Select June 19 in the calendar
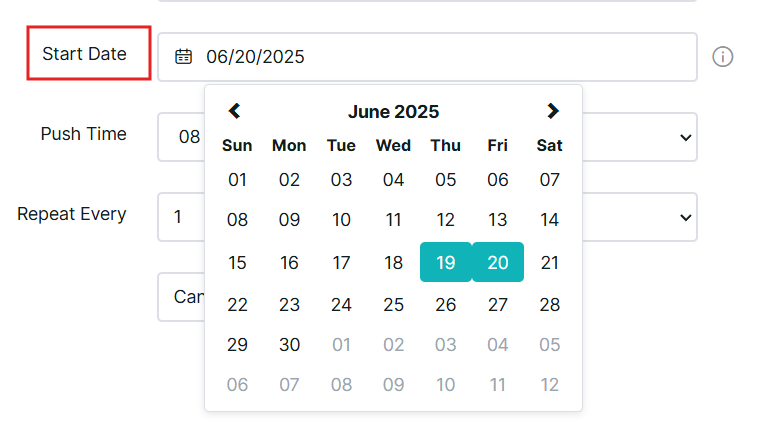 (x=446, y=262)
